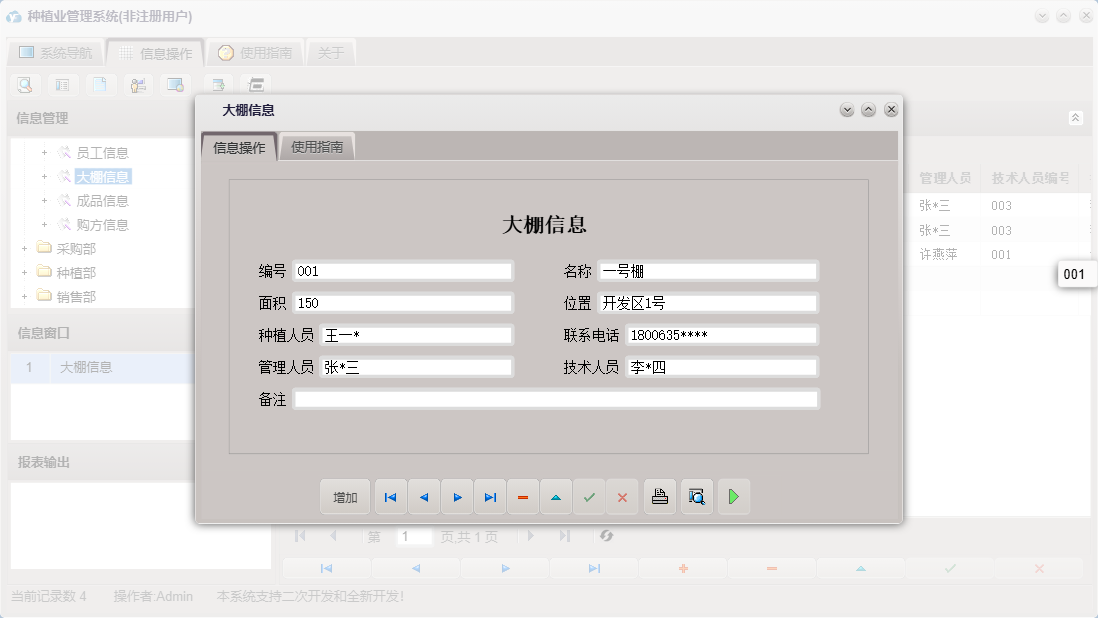Jump to first record with navigation icon

click(390, 496)
